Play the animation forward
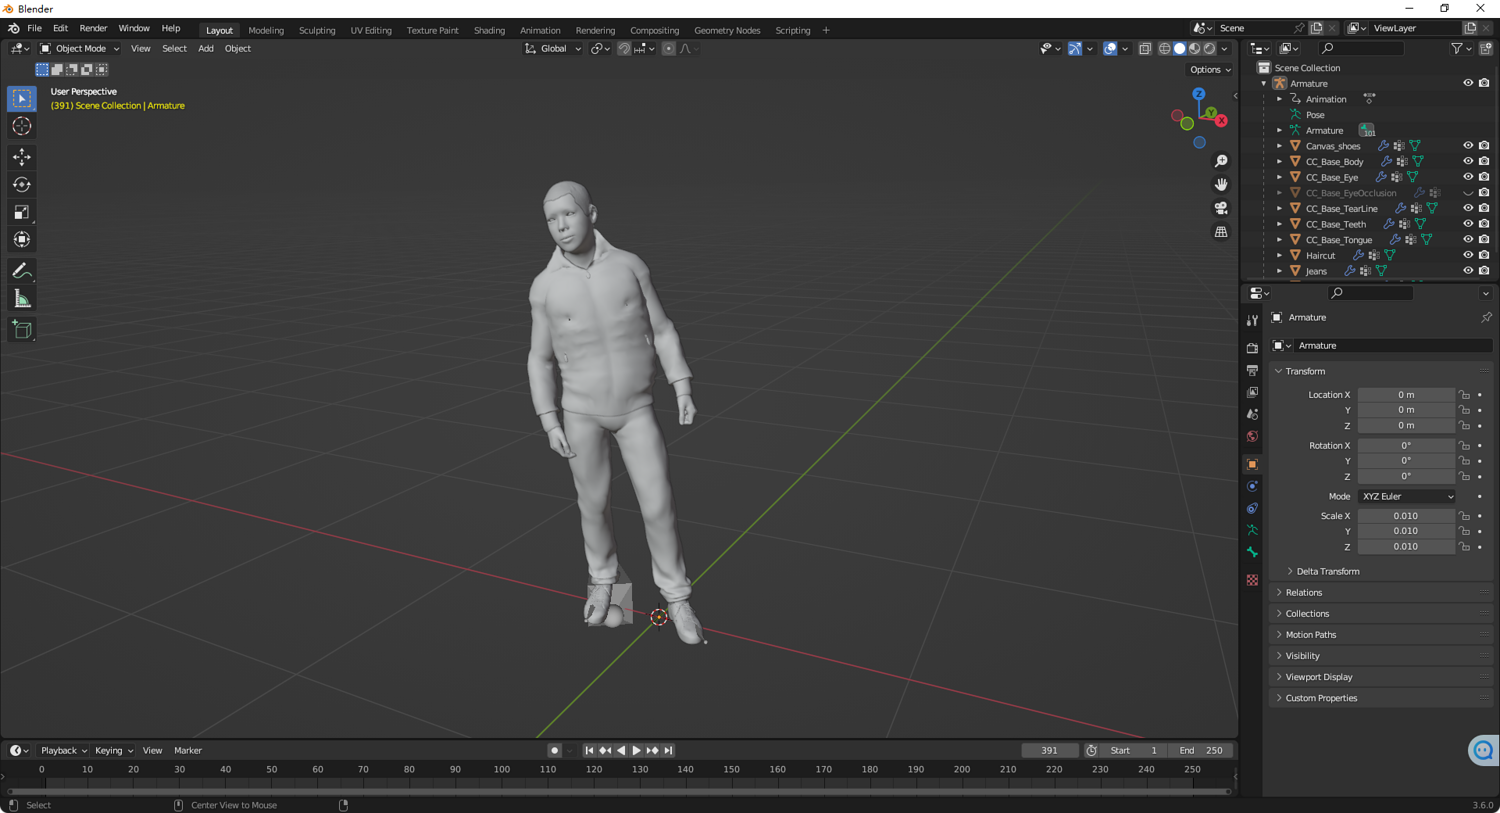Image resolution: width=1500 pixels, height=813 pixels. (x=637, y=750)
